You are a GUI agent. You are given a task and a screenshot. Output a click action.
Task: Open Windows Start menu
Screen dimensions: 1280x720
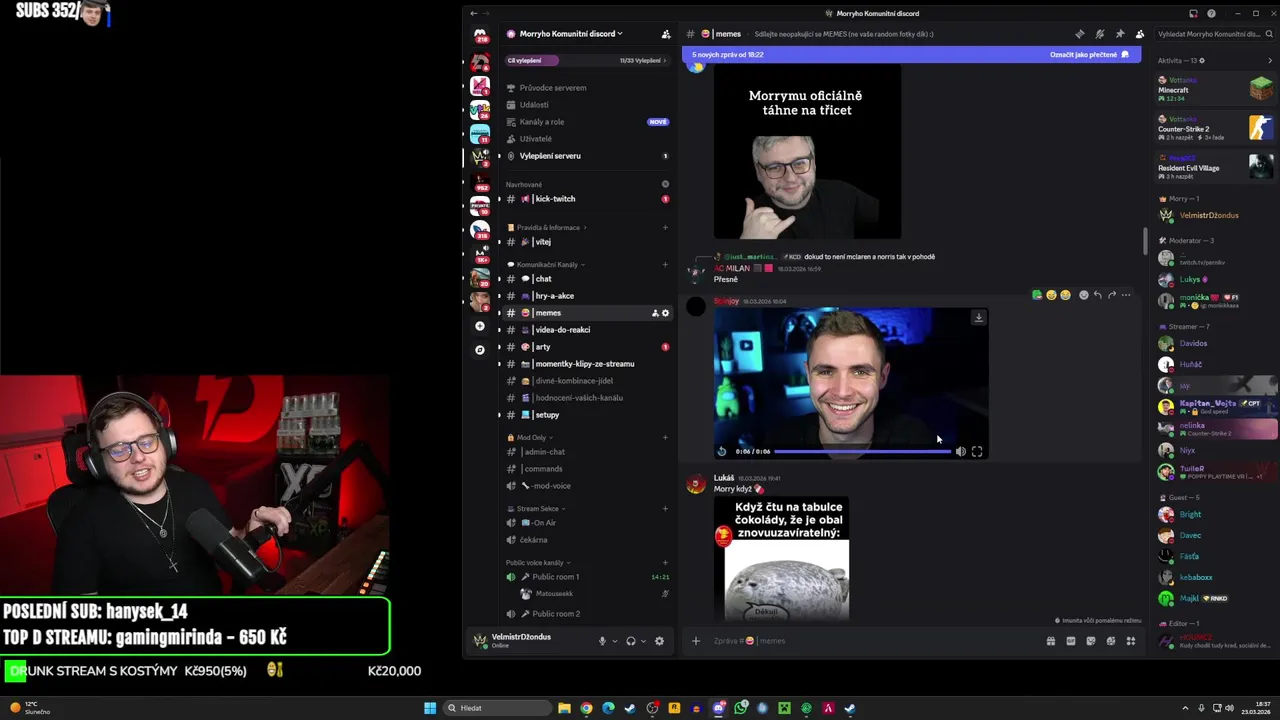click(430, 708)
